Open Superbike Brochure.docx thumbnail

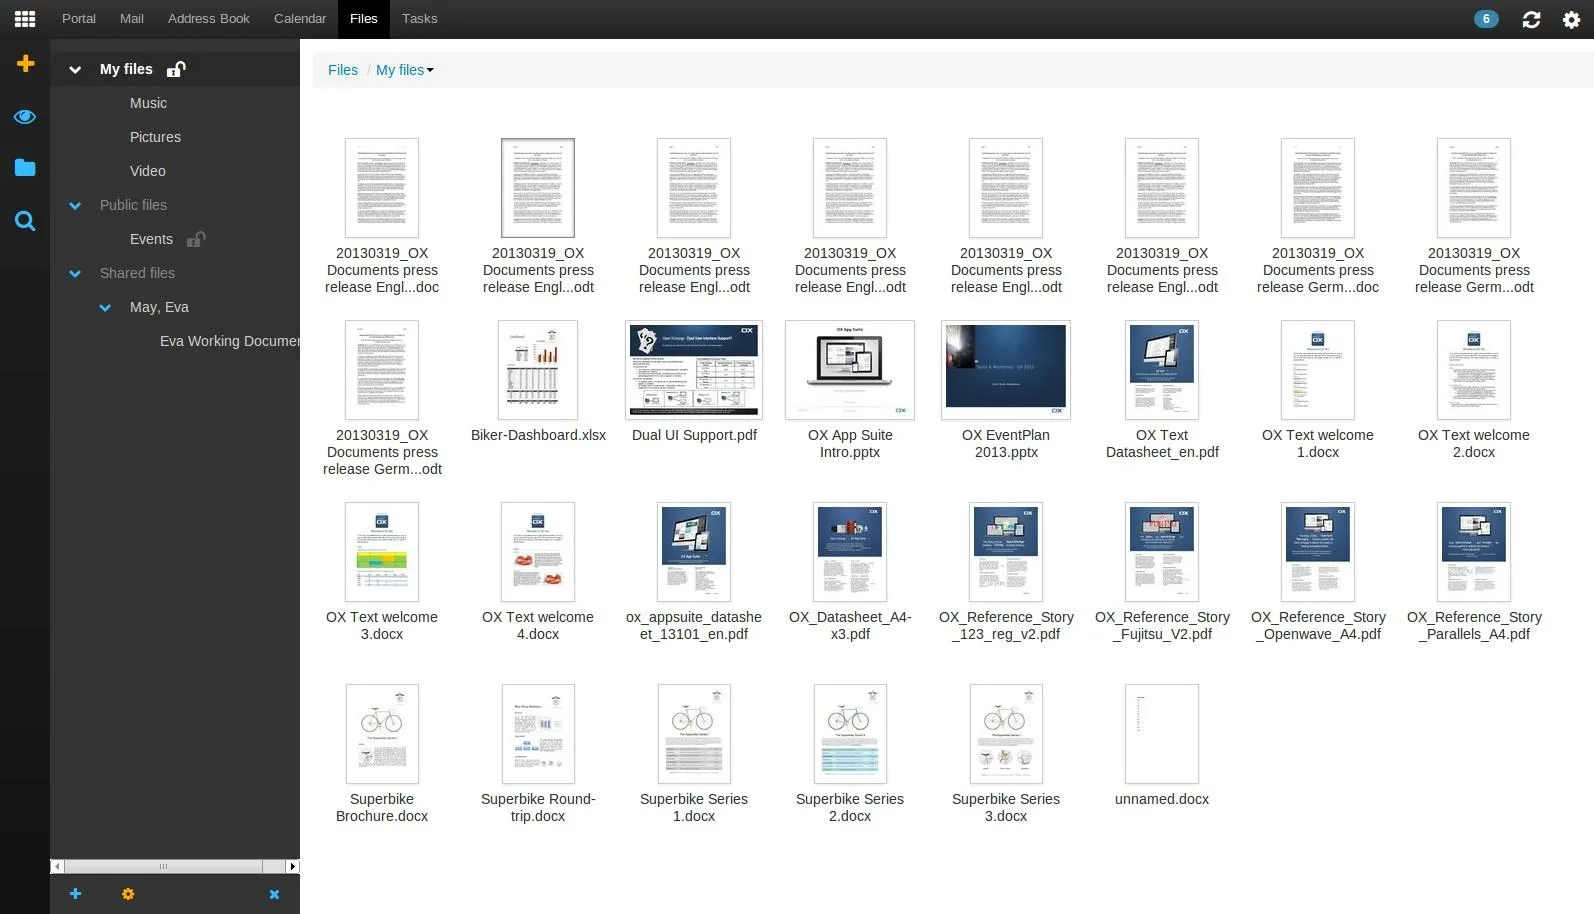pos(382,734)
